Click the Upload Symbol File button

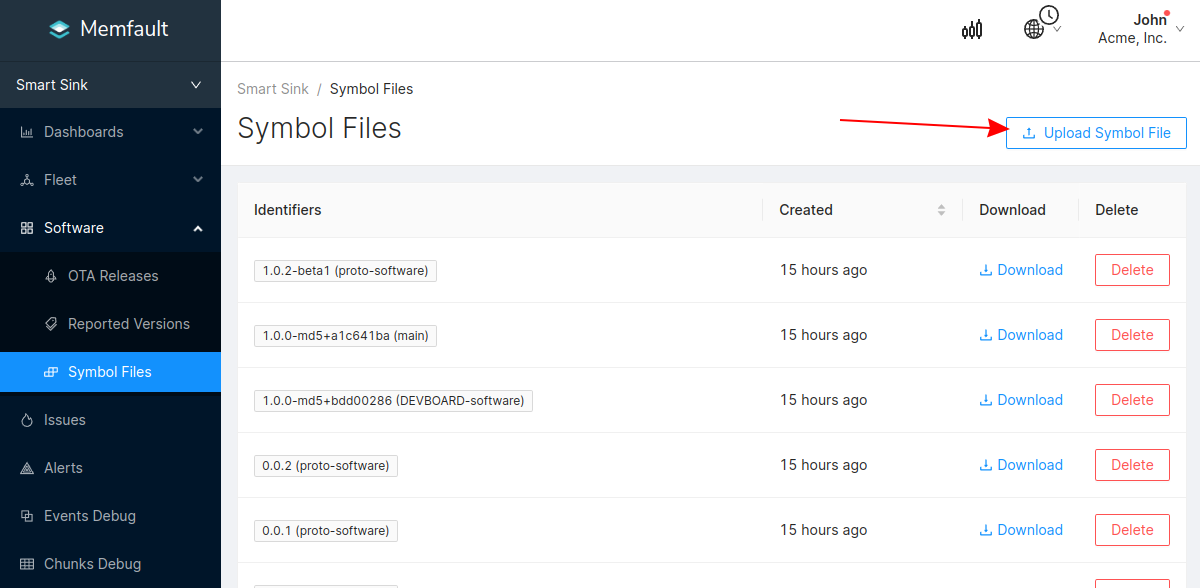coord(1096,133)
